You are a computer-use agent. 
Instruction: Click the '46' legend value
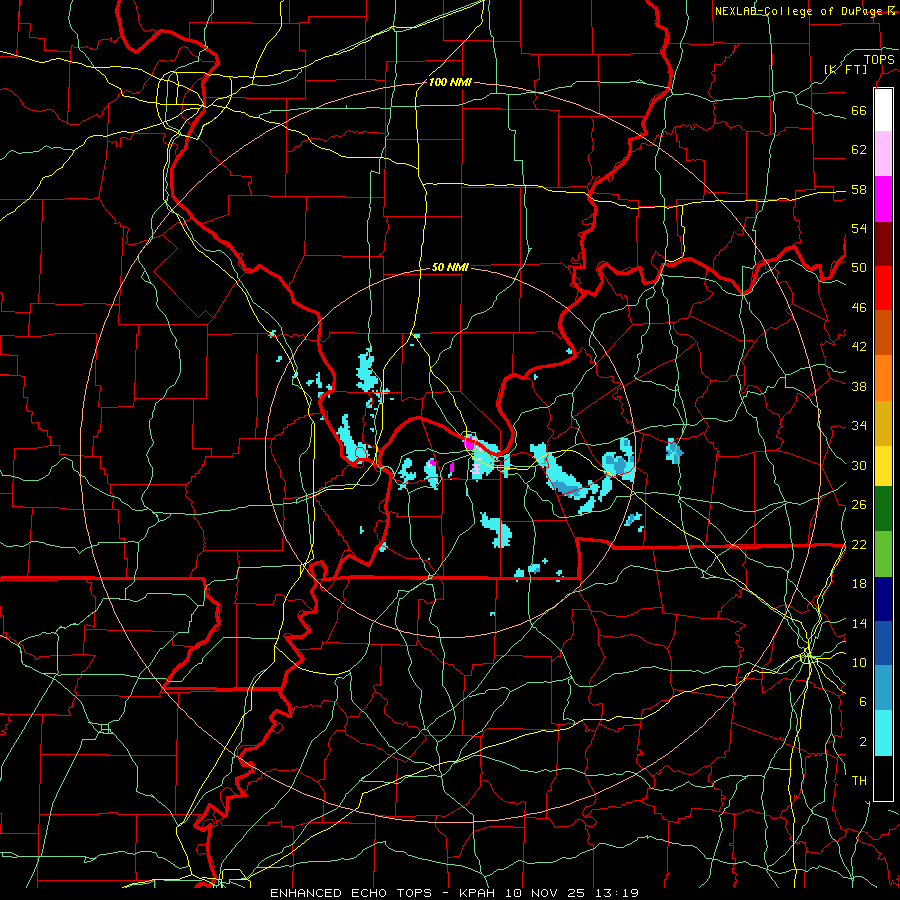click(x=859, y=308)
